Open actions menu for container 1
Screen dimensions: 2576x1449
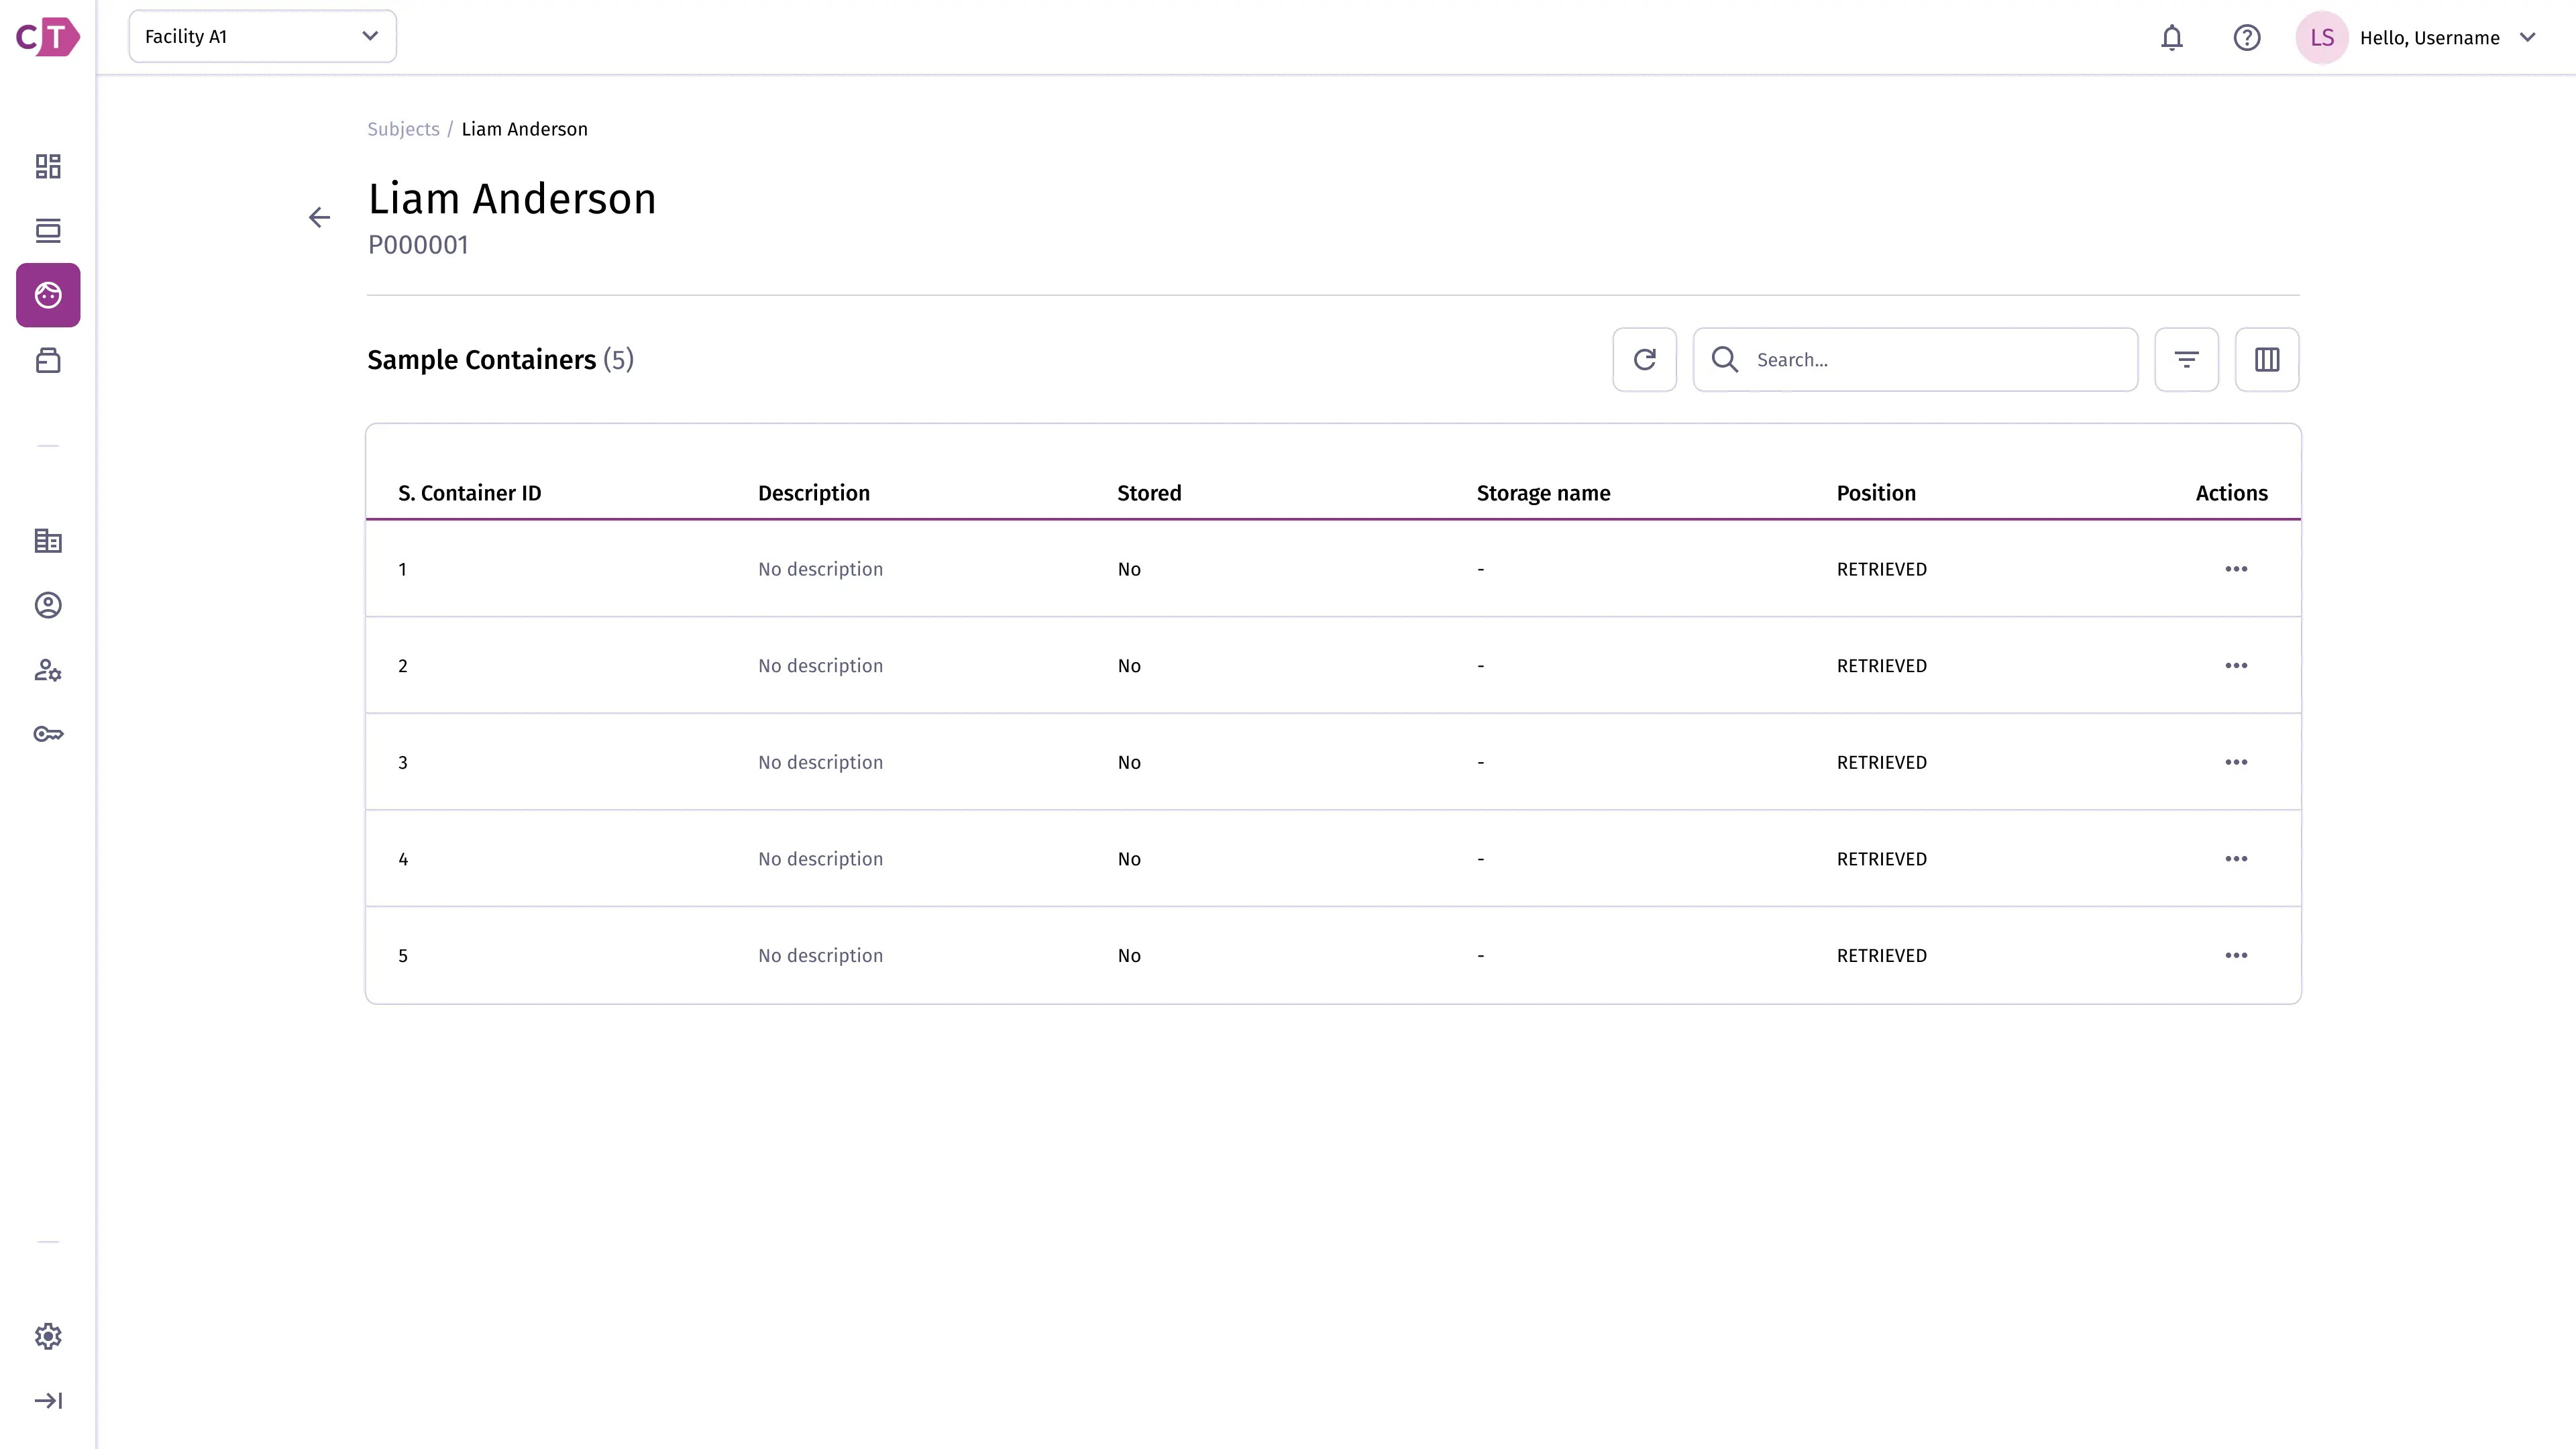pyautogui.click(x=2236, y=569)
